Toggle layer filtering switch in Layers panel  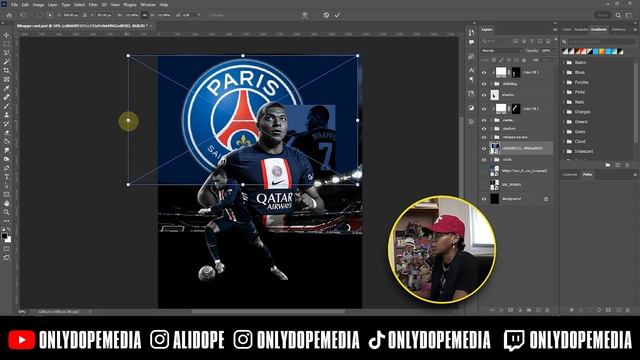coord(555,39)
